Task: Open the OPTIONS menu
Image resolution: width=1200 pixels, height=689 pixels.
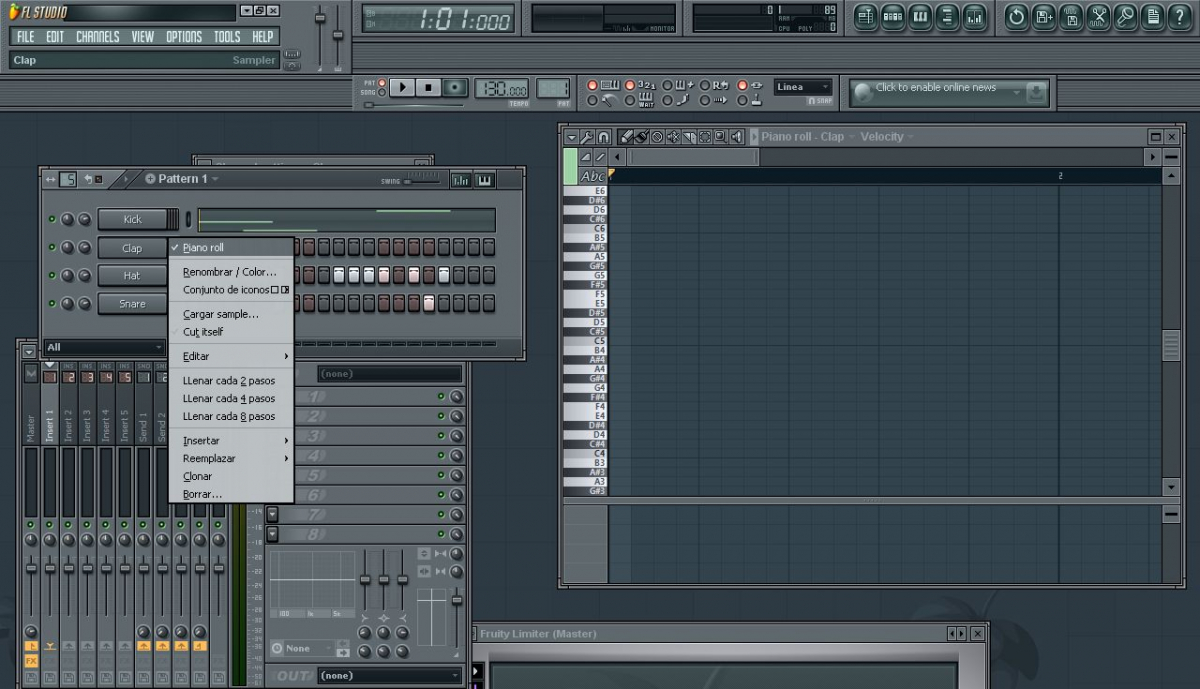Action: click(184, 37)
